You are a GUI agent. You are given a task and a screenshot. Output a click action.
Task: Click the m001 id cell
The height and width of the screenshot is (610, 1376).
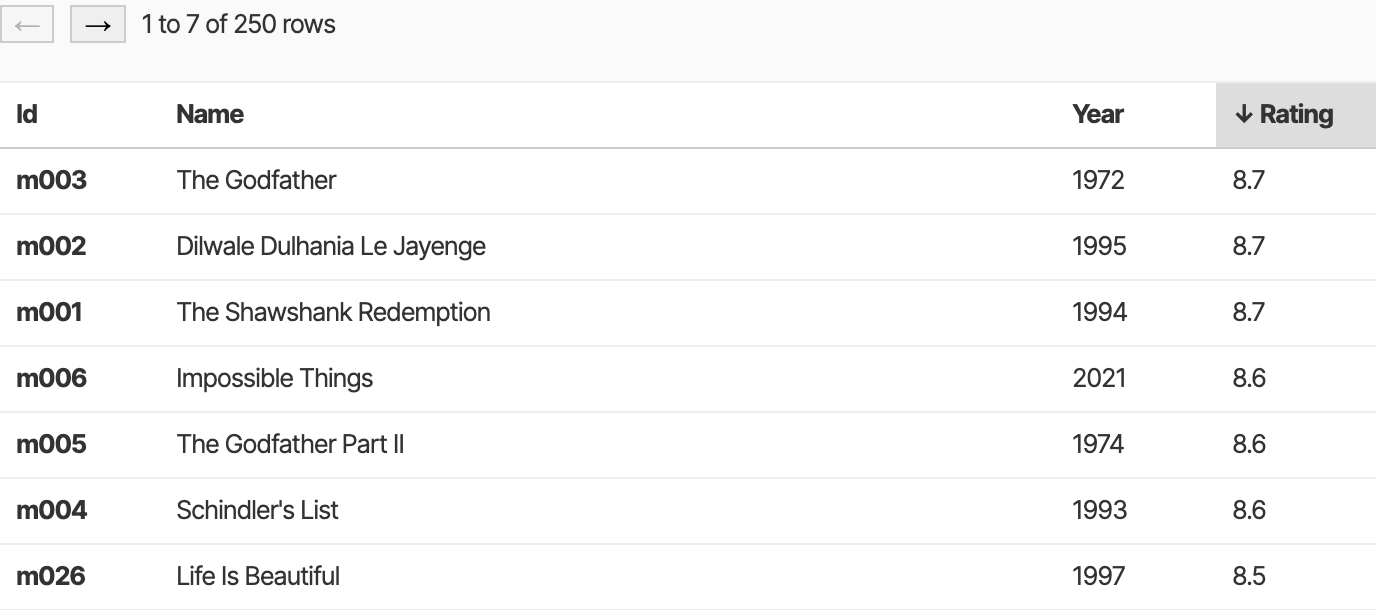(50, 312)
